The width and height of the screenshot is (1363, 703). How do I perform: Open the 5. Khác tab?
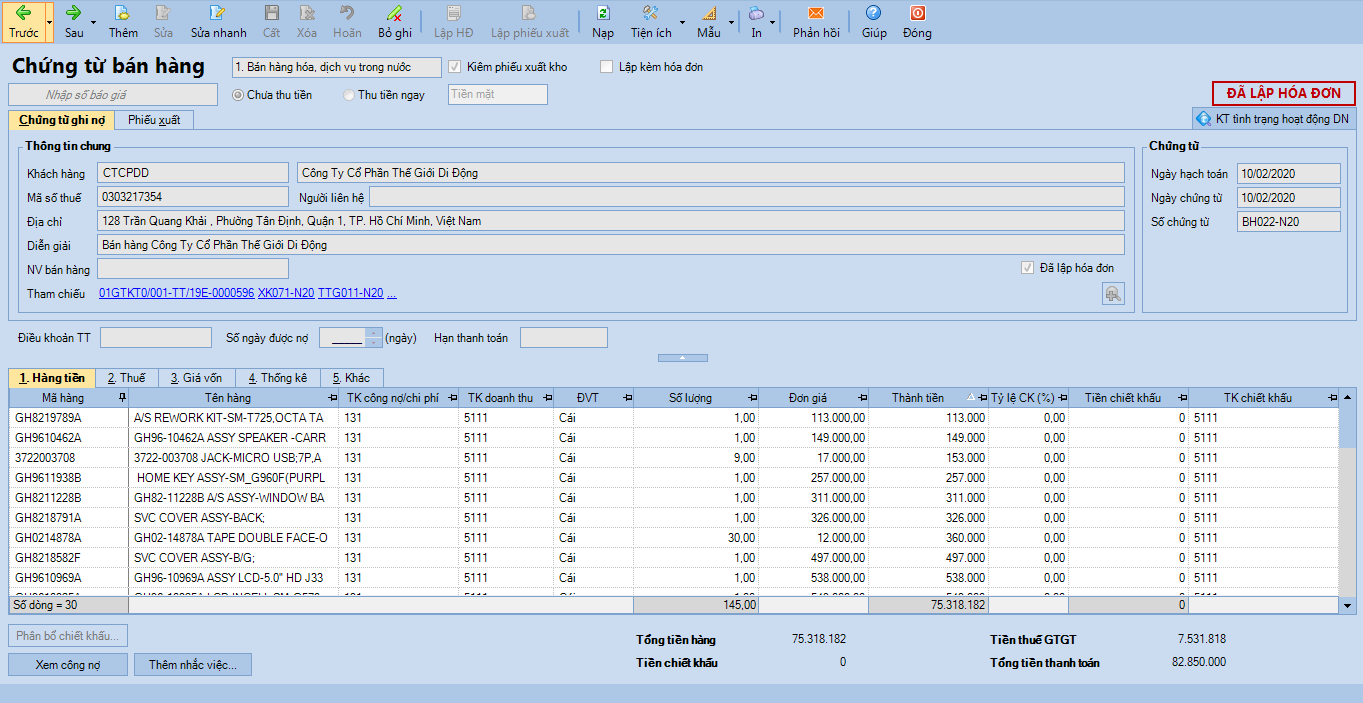tap(351, 378)
